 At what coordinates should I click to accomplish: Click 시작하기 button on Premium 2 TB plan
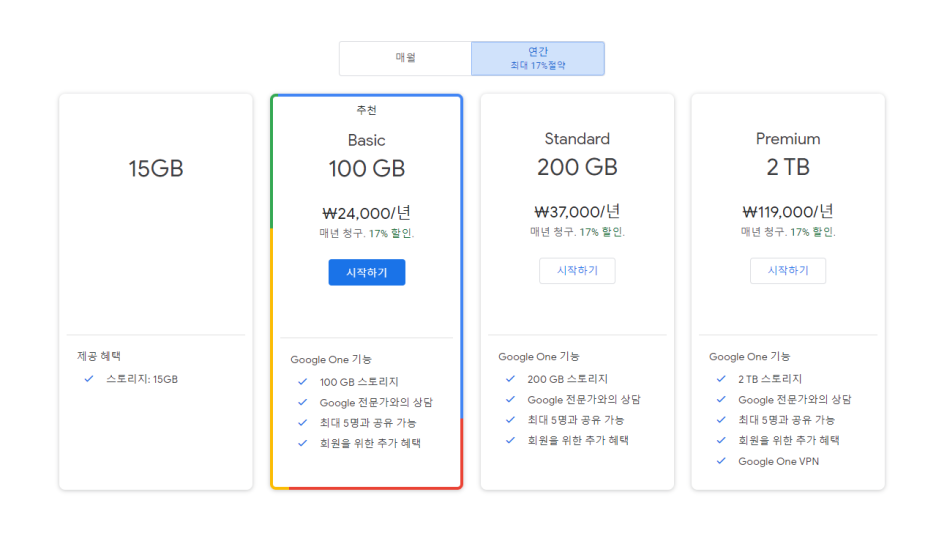click(x=787, y=270)
